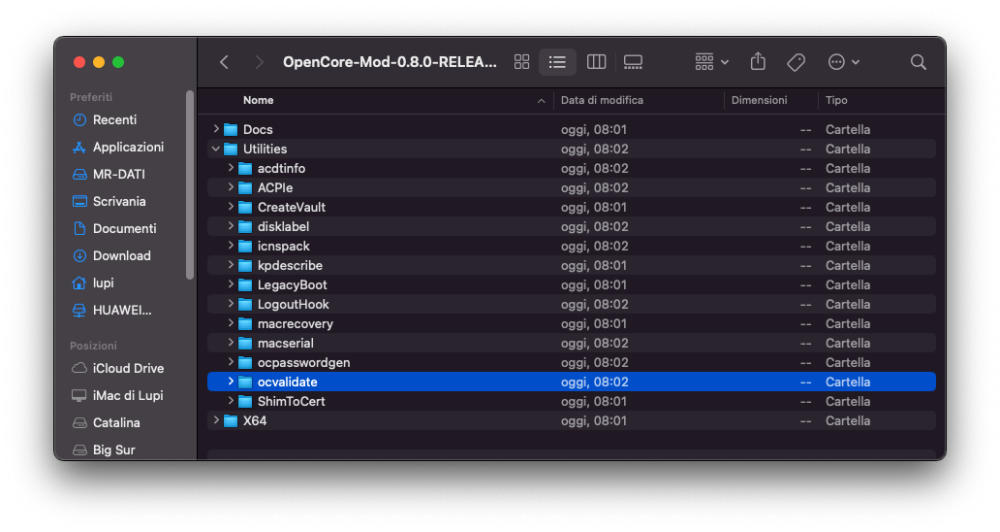This screenshot has height=532, width=1000.
Task: Switch to gallery view
Action: point(633,62)
